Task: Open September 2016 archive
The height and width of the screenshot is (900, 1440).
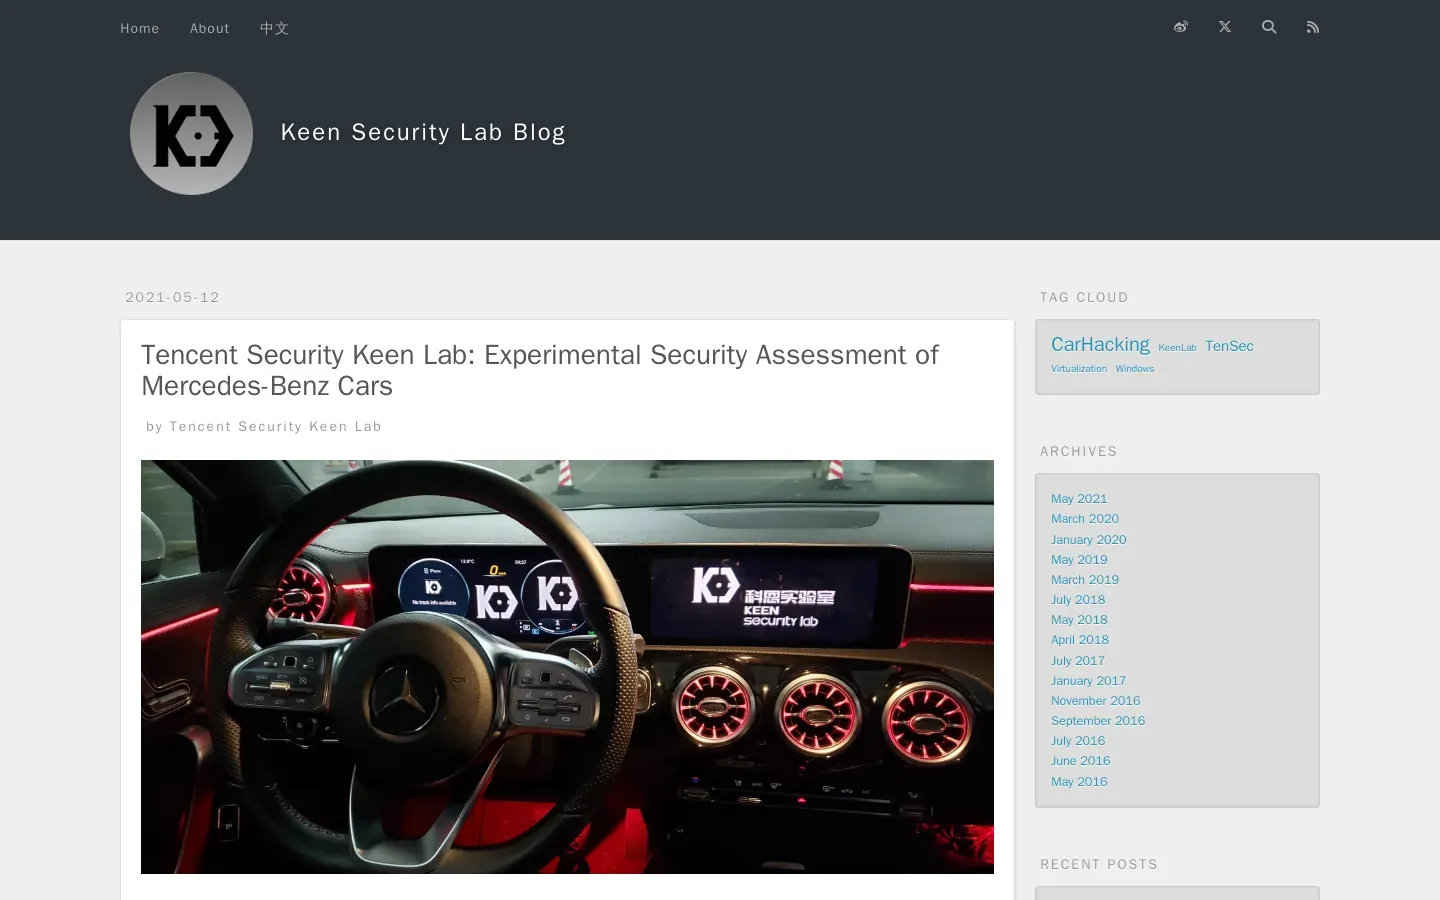Action: point(1098,721)
